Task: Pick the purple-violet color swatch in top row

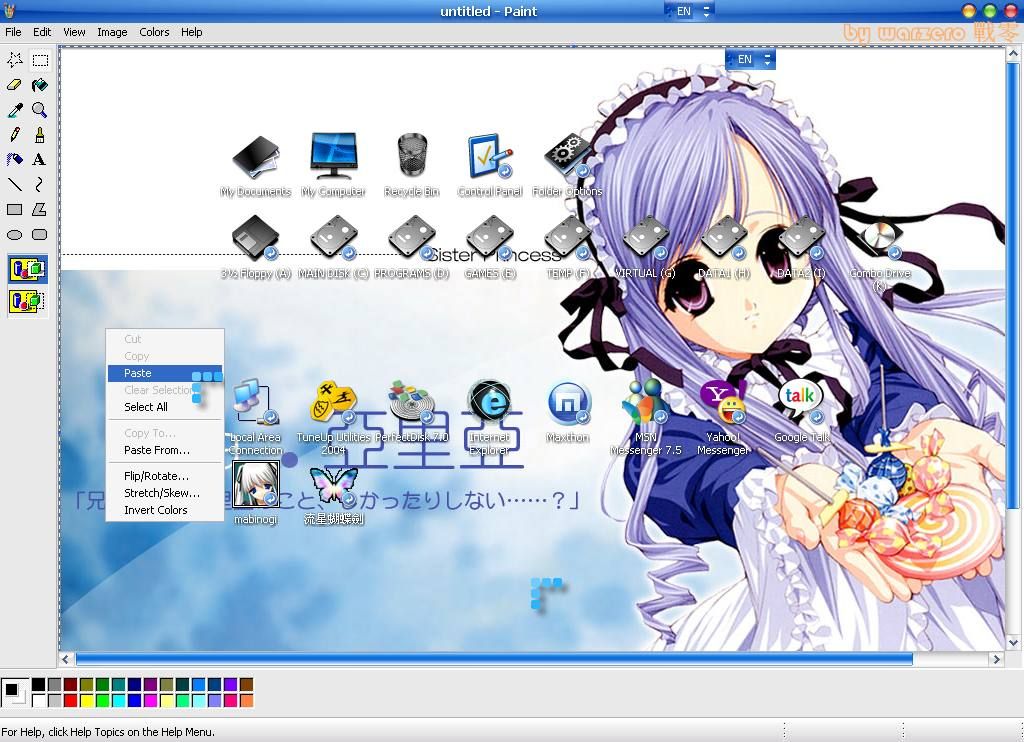Action: (x=230, y=685)
